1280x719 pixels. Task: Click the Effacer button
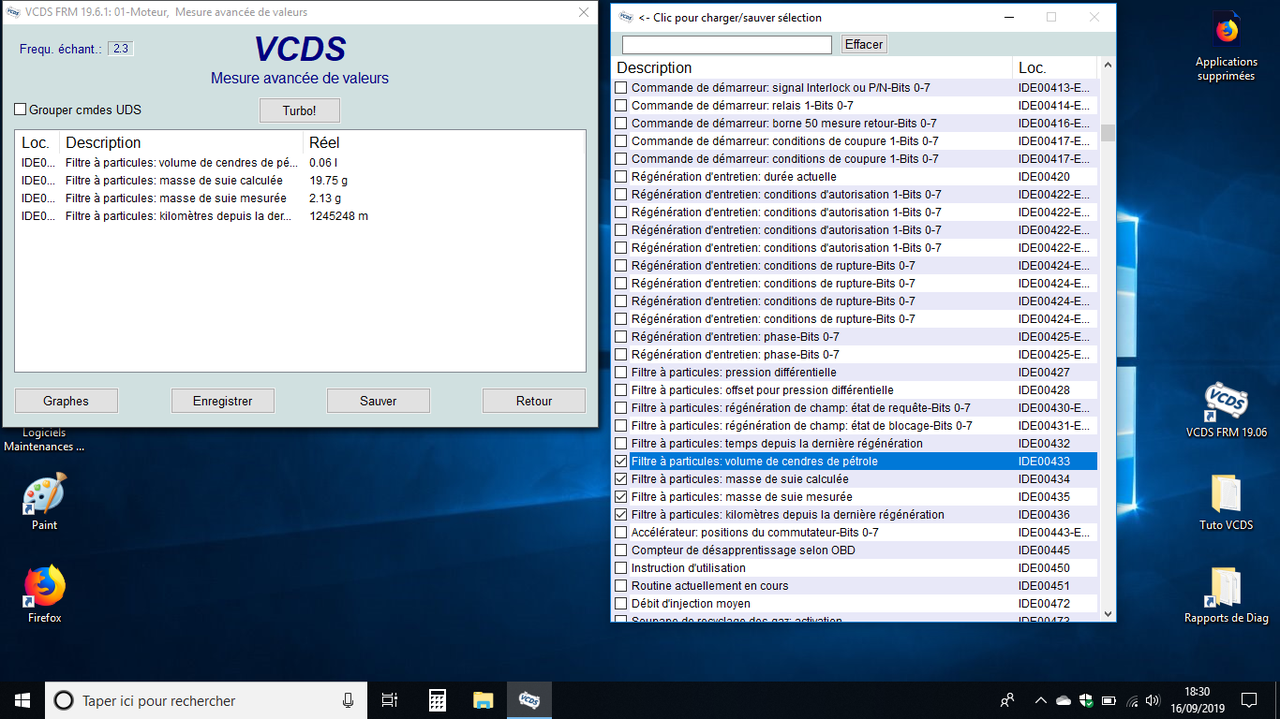click(x=864, y=44)
